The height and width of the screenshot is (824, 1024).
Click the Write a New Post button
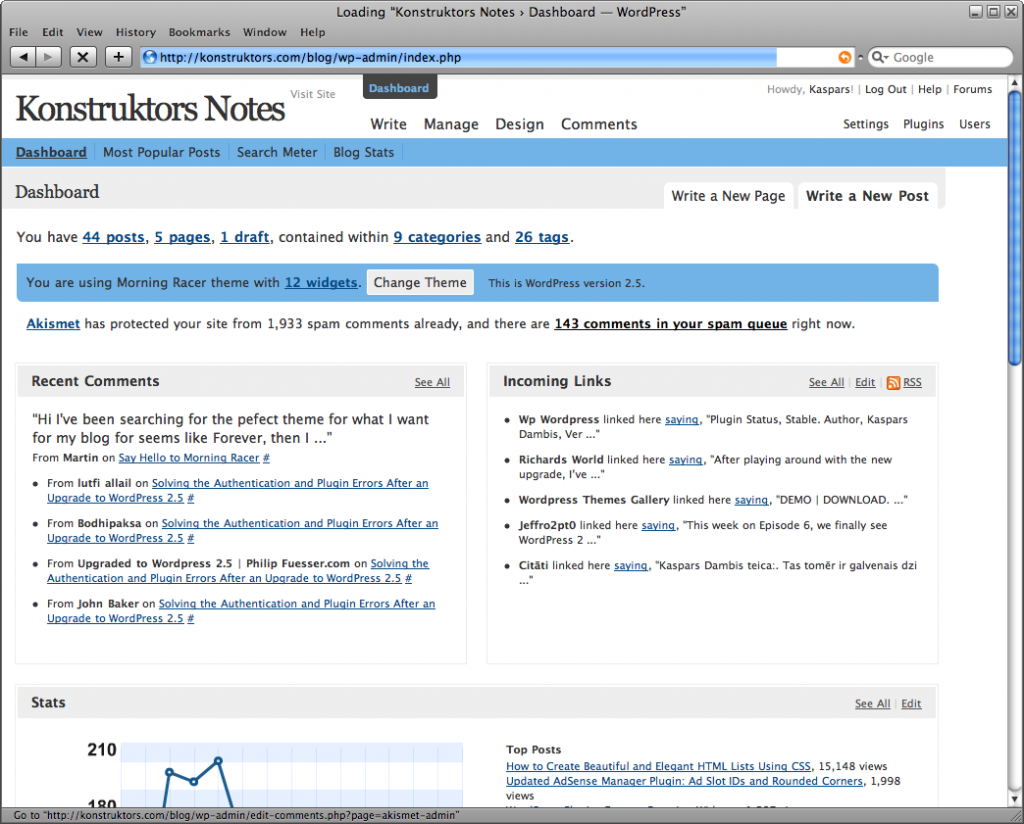coord(867,196)
